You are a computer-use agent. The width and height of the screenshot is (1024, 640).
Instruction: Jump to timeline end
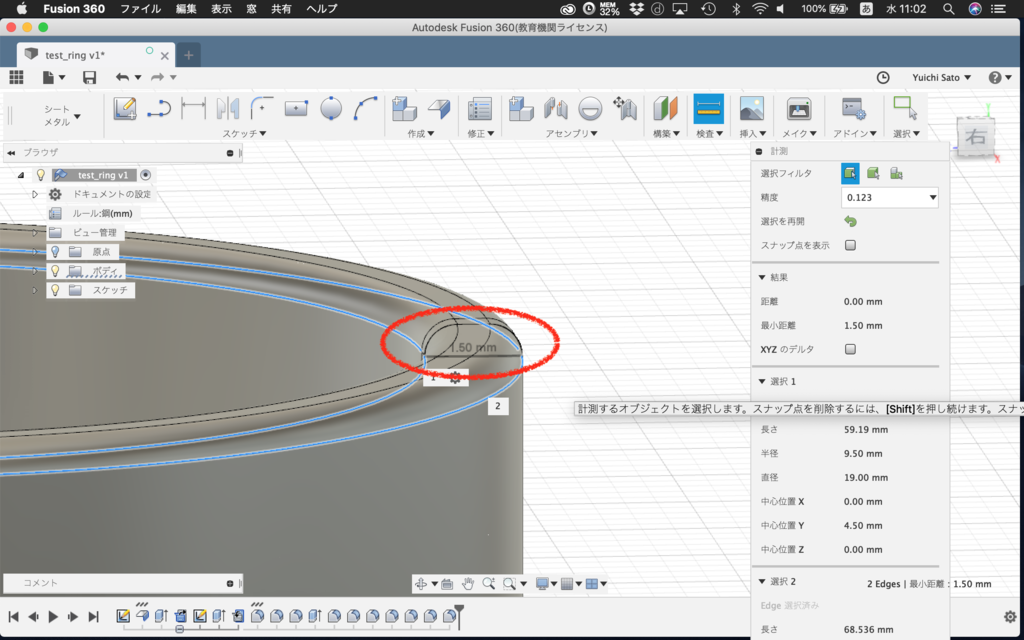coord(93,616)
